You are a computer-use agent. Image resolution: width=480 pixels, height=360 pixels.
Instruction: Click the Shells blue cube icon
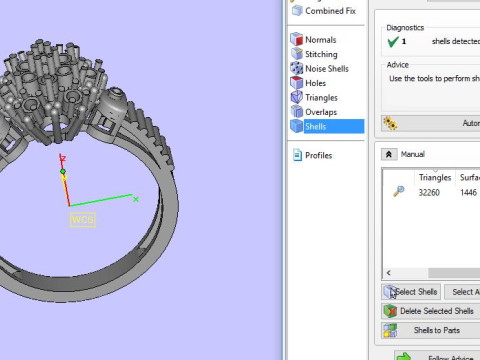point(296,126)
